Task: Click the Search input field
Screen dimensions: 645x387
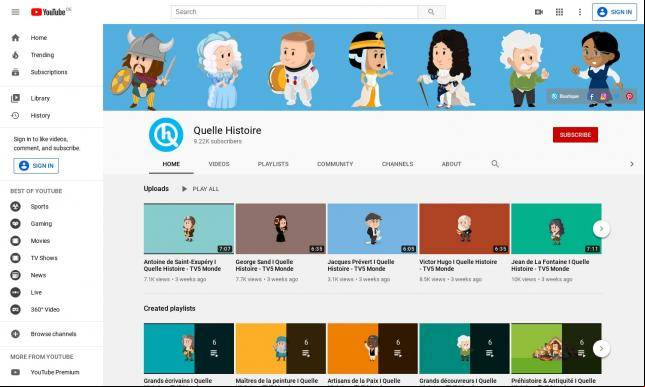Action: [295, 12]
